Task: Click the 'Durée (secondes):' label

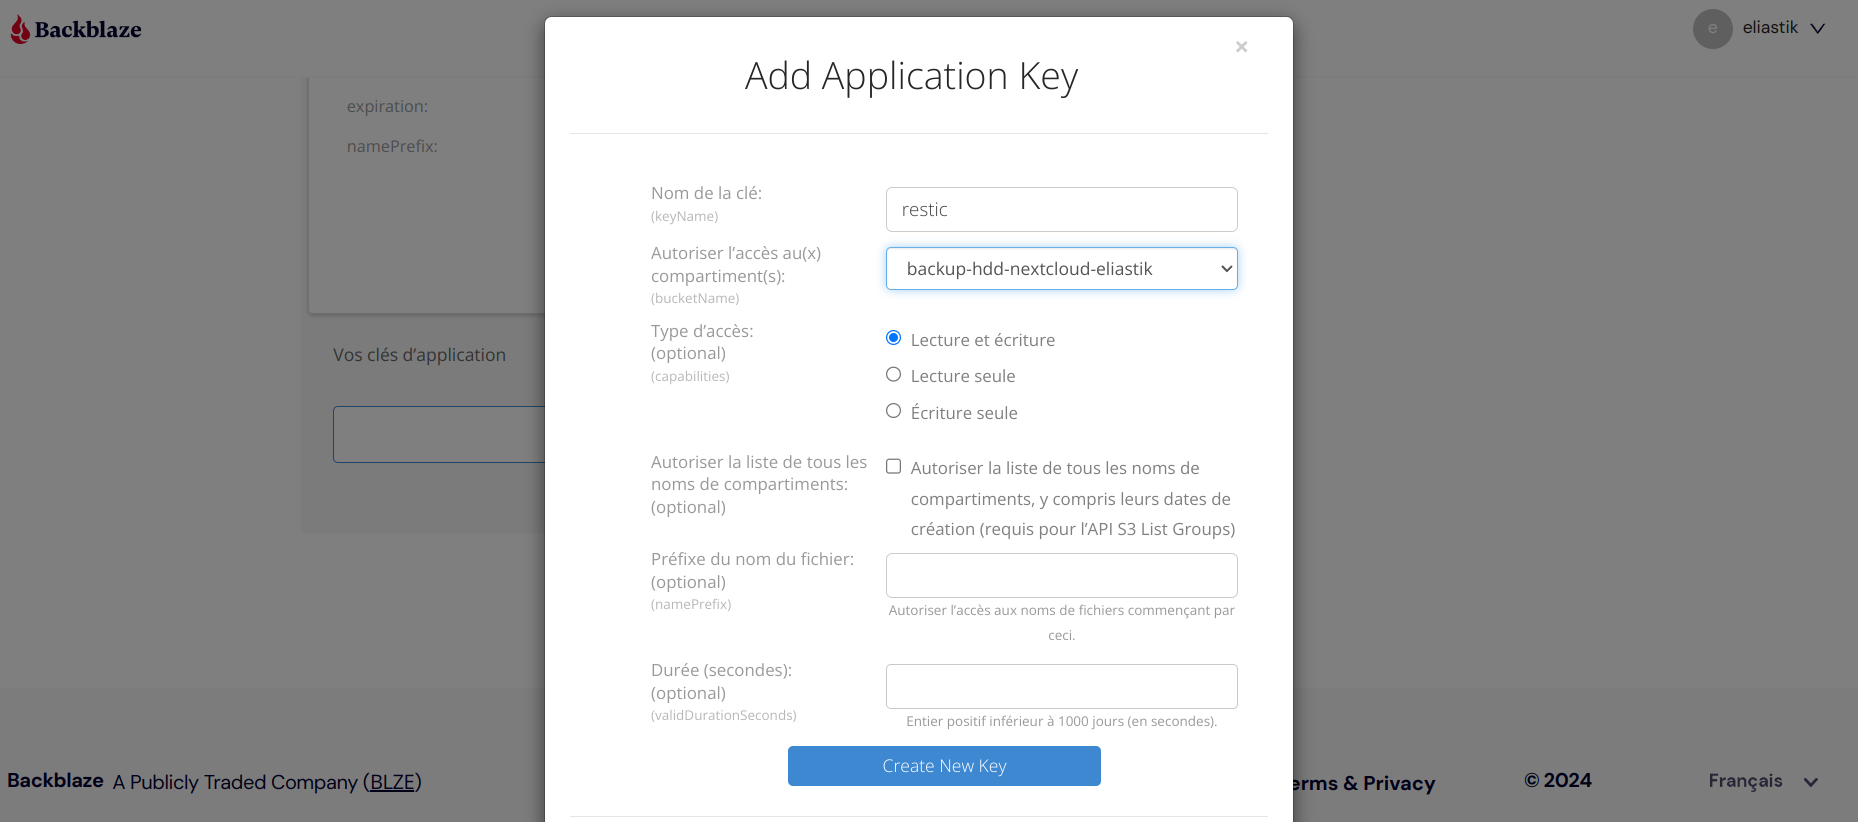Action: pyautogui.click(x=721, y=670)
